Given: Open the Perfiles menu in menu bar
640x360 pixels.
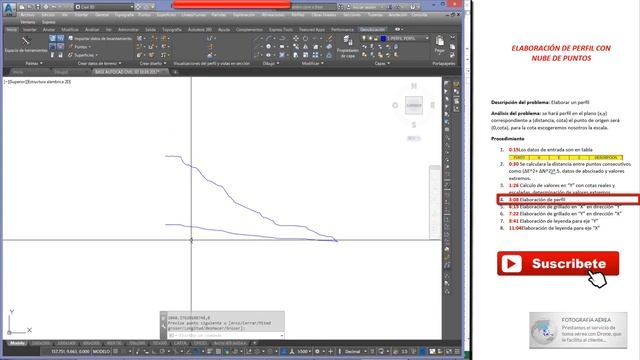Looking at the screenshot, I should (x=298, y=15).
